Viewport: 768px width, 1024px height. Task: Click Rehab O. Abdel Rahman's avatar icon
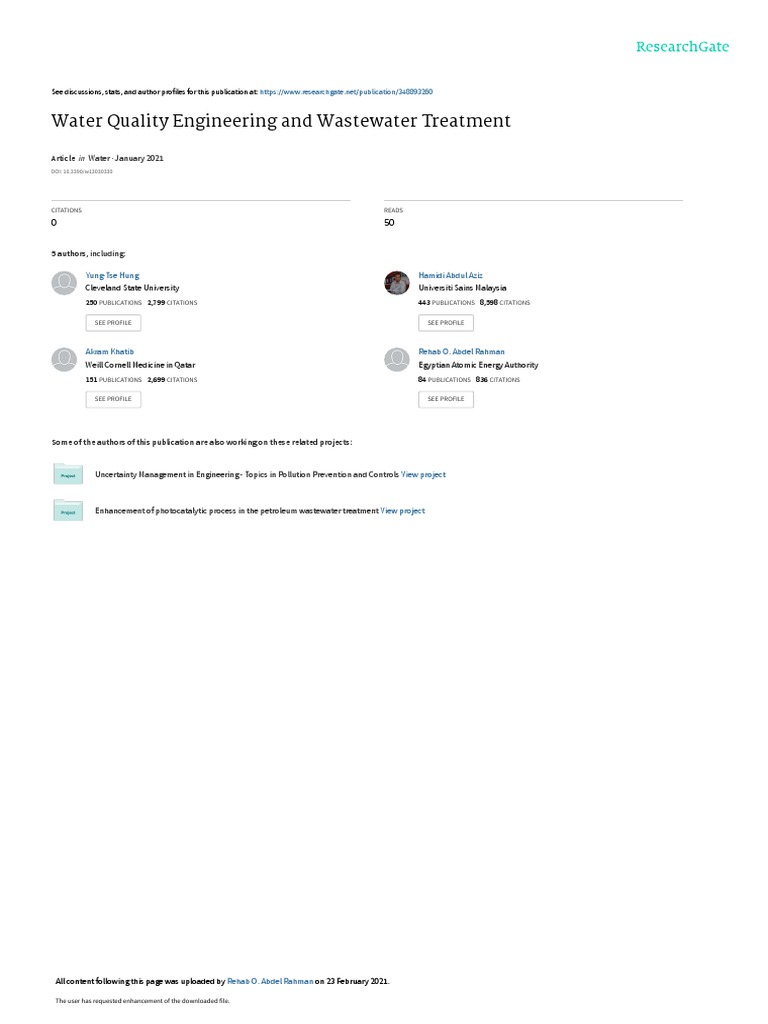[396, 359]
